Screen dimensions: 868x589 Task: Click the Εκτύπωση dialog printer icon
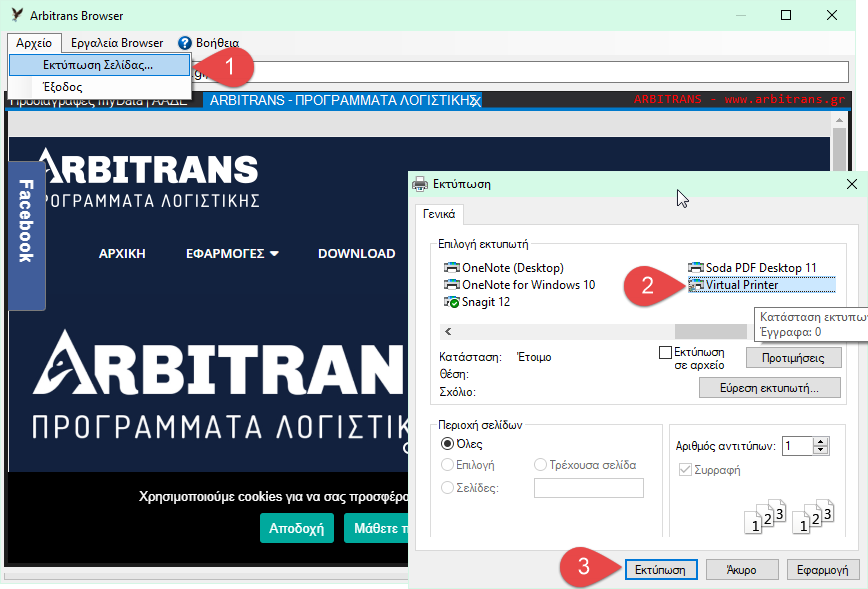tap(420, 184)
